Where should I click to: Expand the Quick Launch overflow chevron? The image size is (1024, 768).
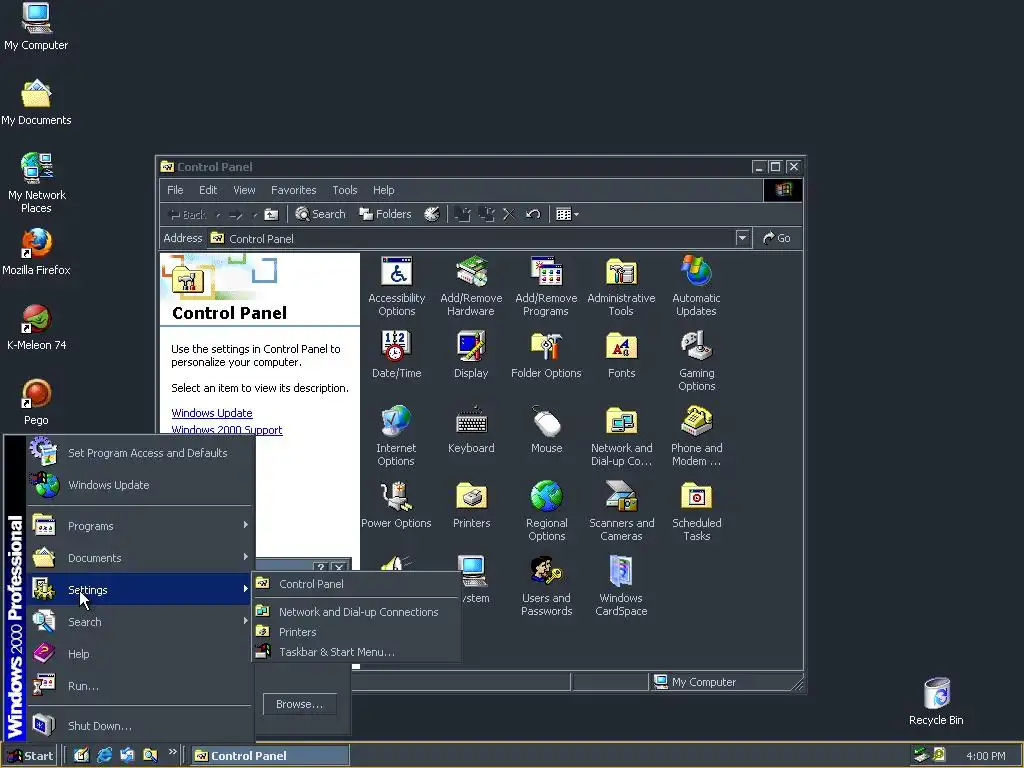[x=172, y=752]
